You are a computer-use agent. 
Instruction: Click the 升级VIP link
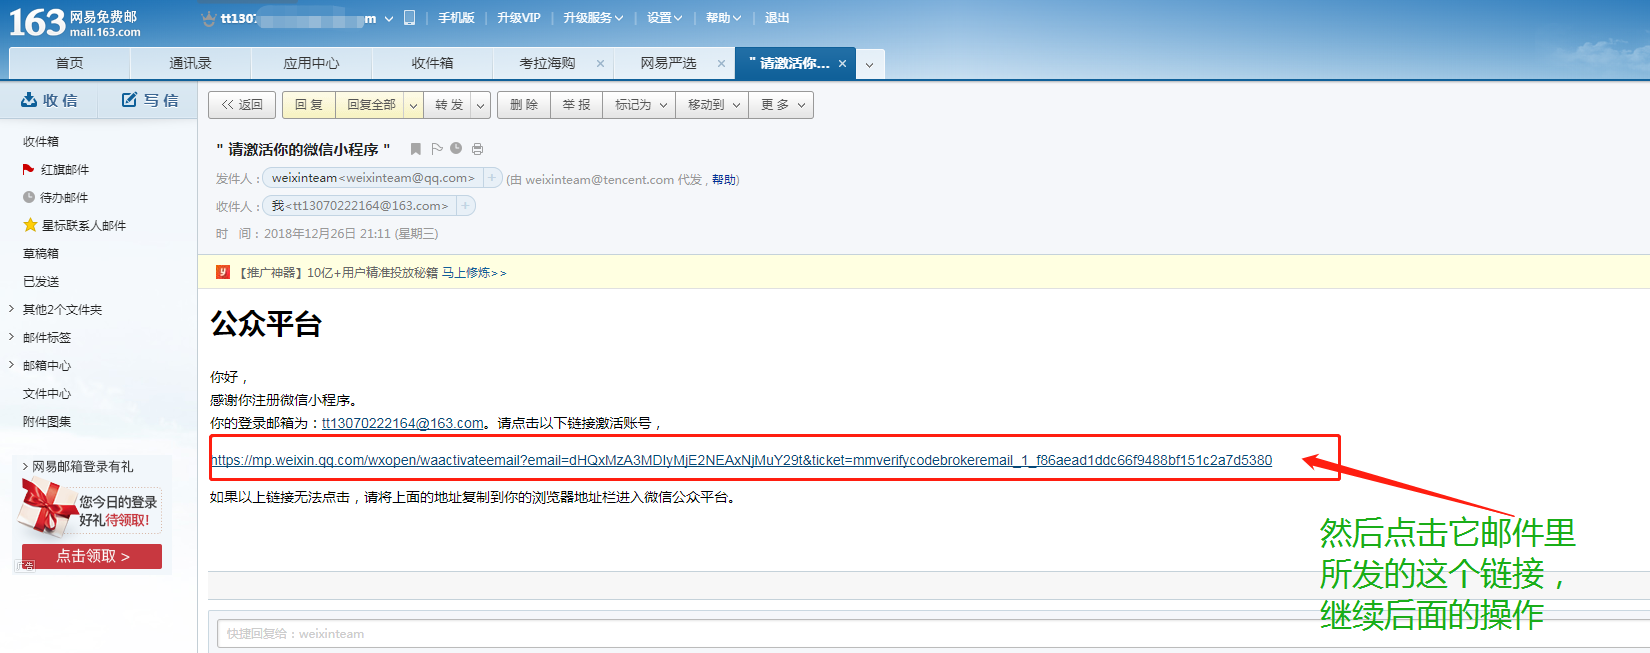518,18
